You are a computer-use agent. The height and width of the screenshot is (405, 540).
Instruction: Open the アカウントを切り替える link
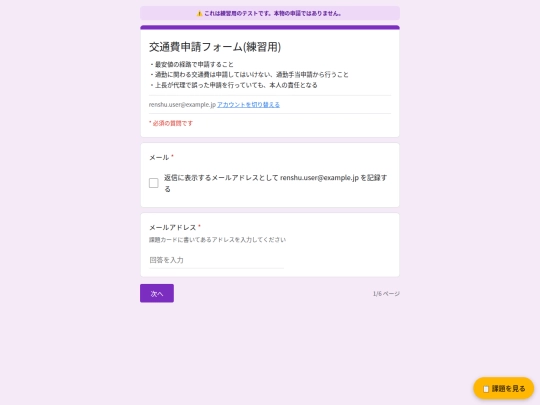[248, 105]
